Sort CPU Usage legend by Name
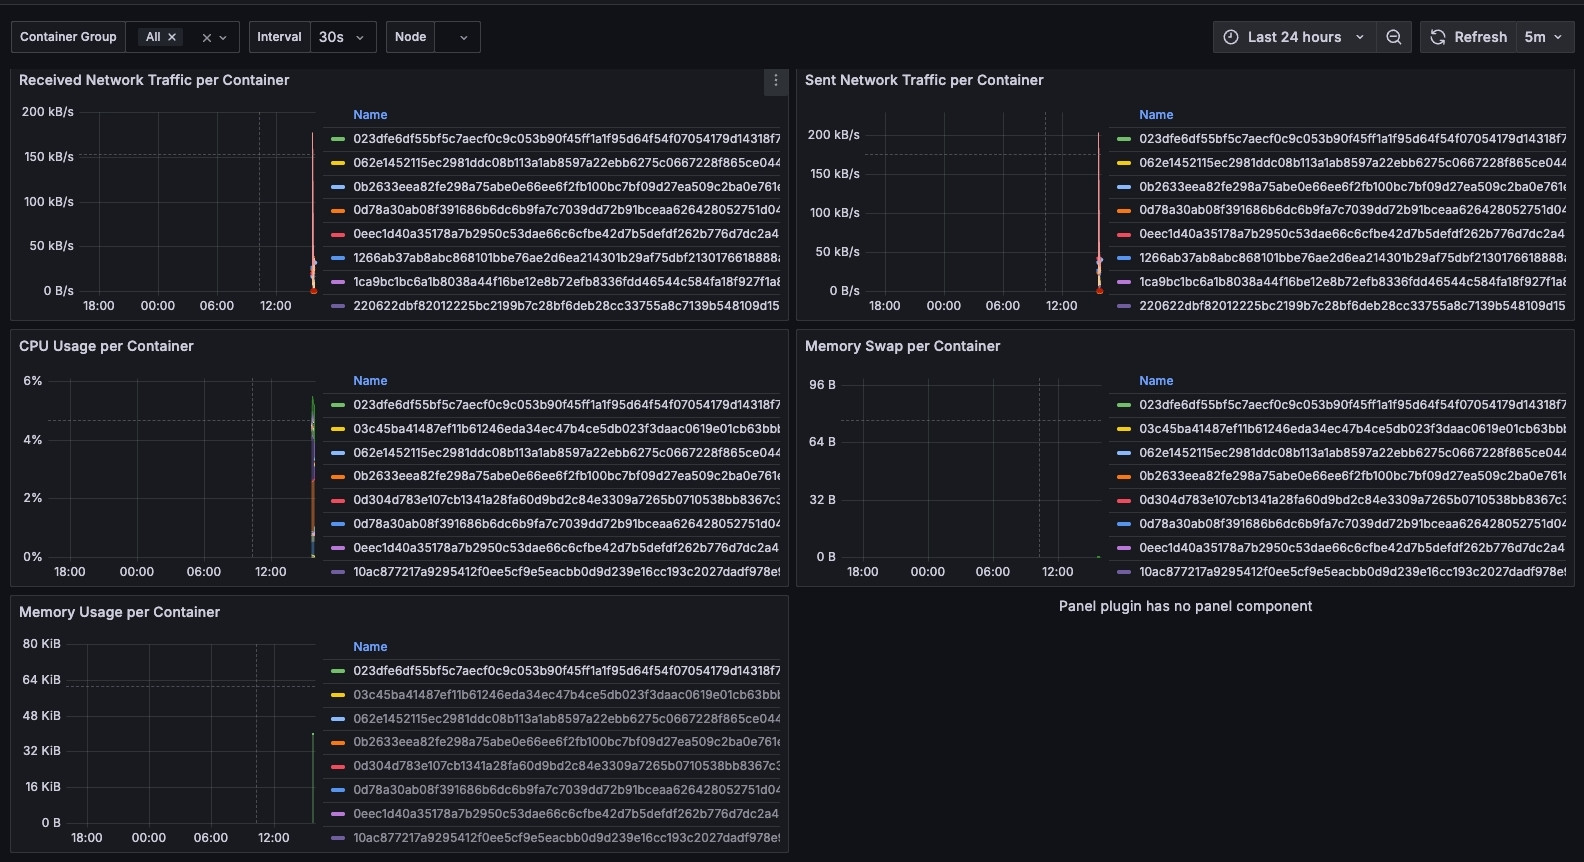Image resolution: width=1584 pixels, height=862 pixels. pos(370,381)
